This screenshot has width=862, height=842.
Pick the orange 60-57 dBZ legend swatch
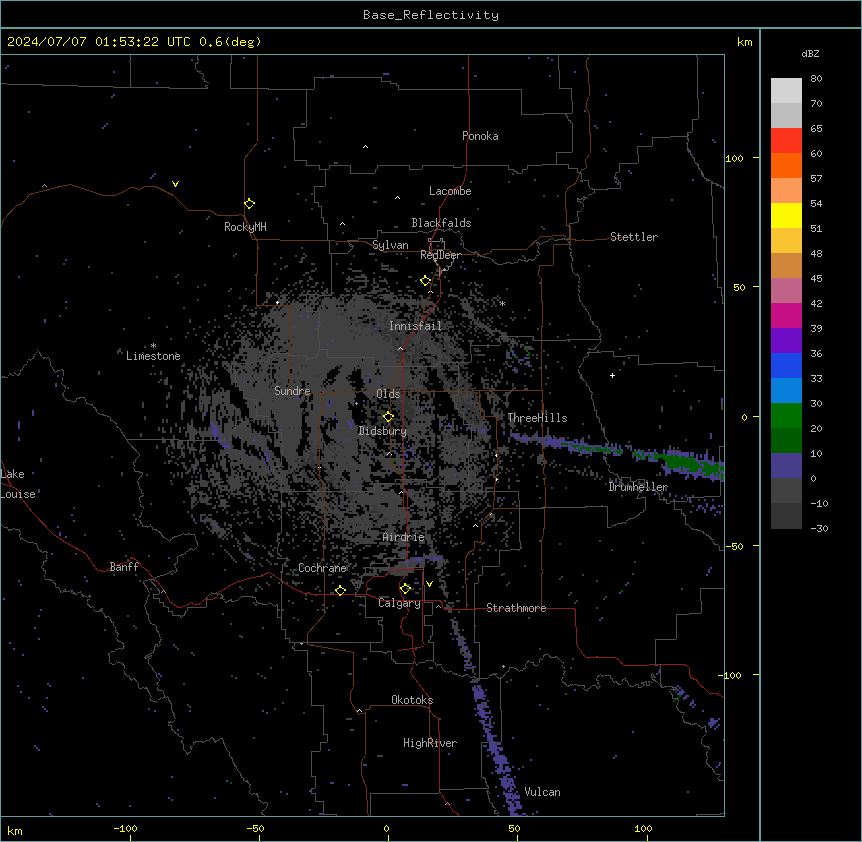pos(786,165)
